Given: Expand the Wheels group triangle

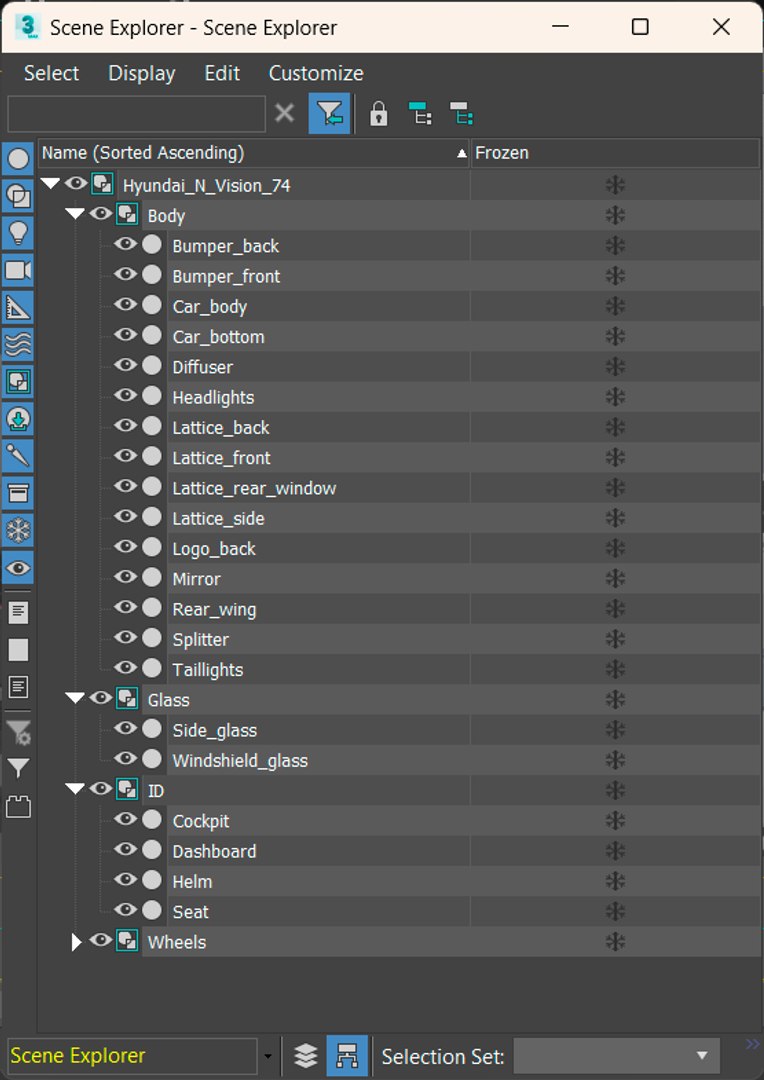Looking at the screenshot, I should [x=76, y=942].
